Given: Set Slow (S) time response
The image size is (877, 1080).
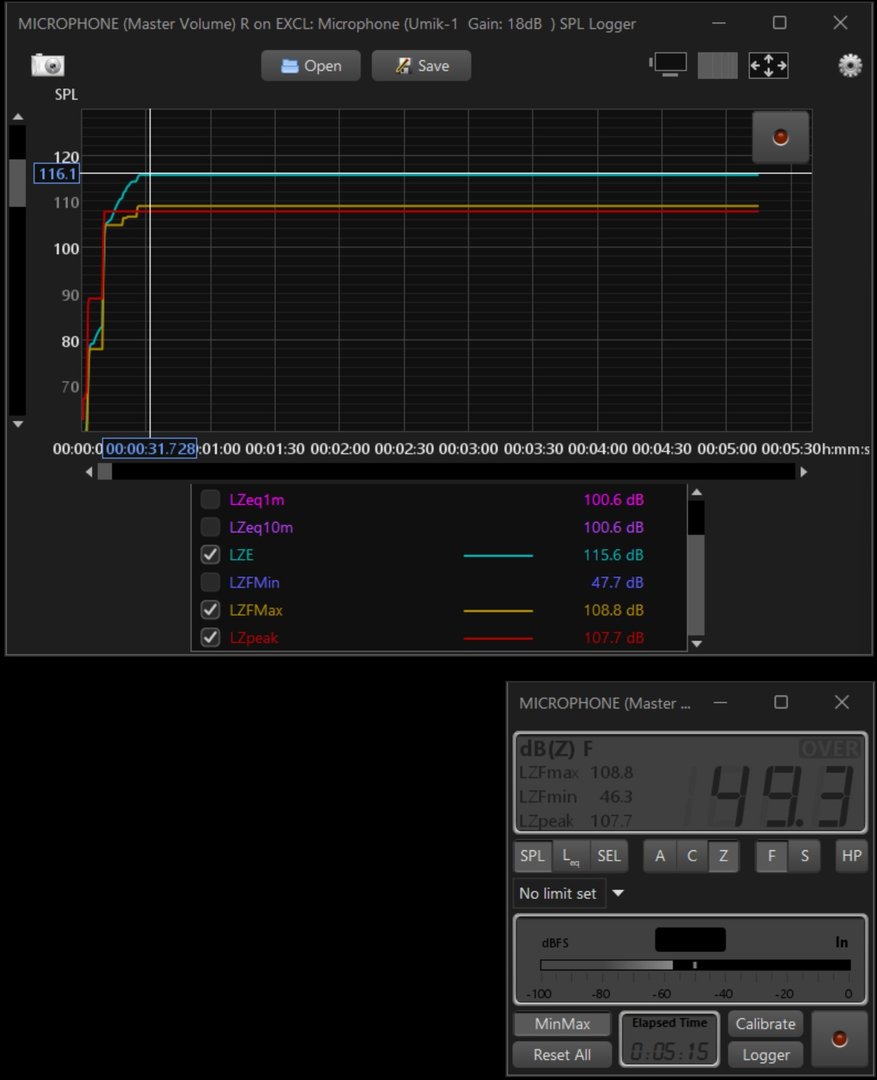Looking at the screenshot, I should 804,856.
